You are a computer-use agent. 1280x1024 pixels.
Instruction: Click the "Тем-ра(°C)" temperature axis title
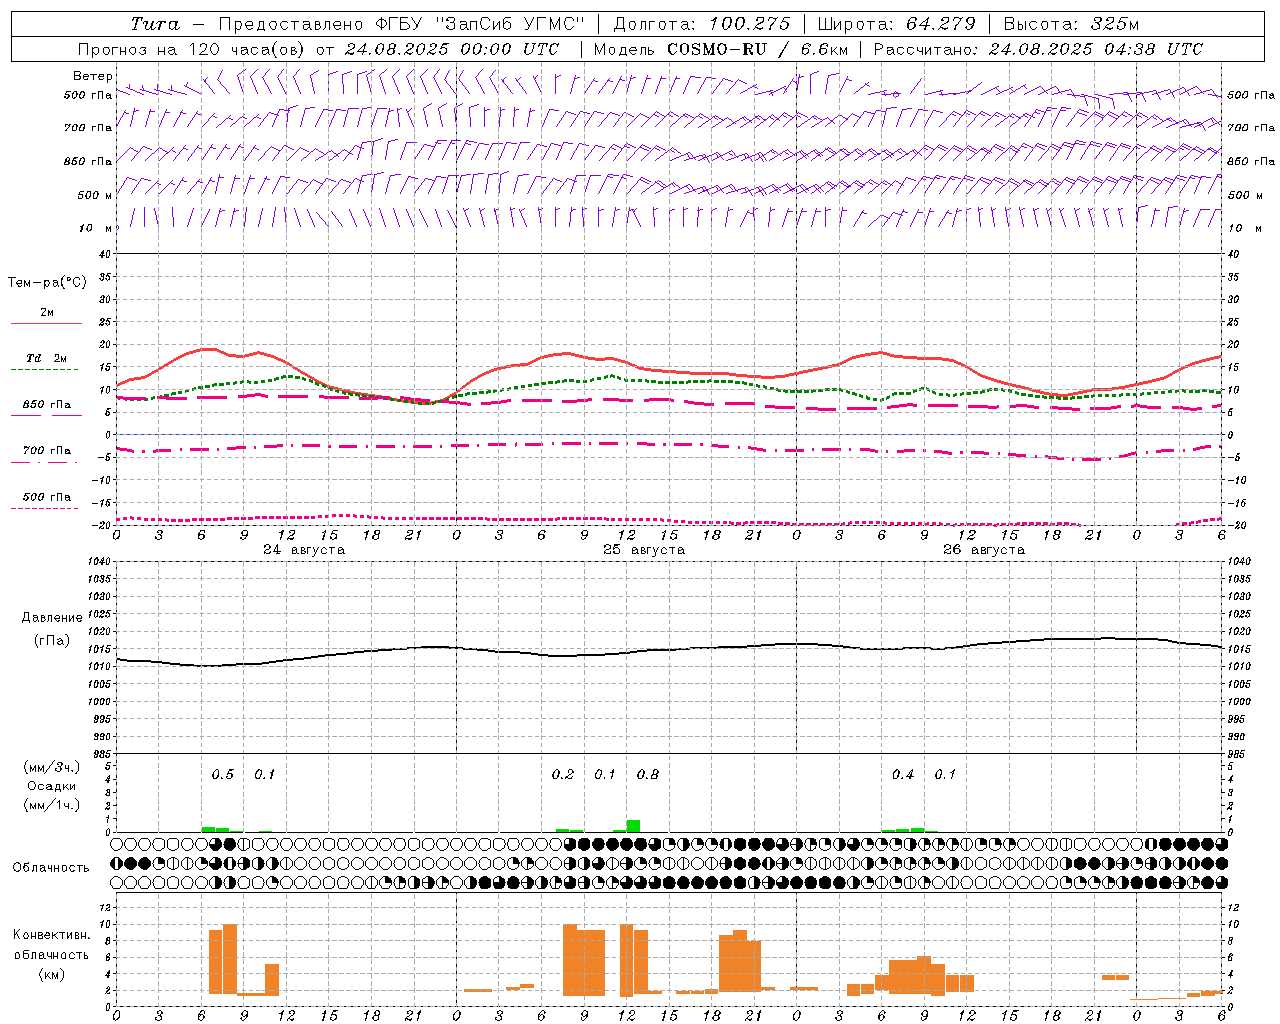(47, 283)
